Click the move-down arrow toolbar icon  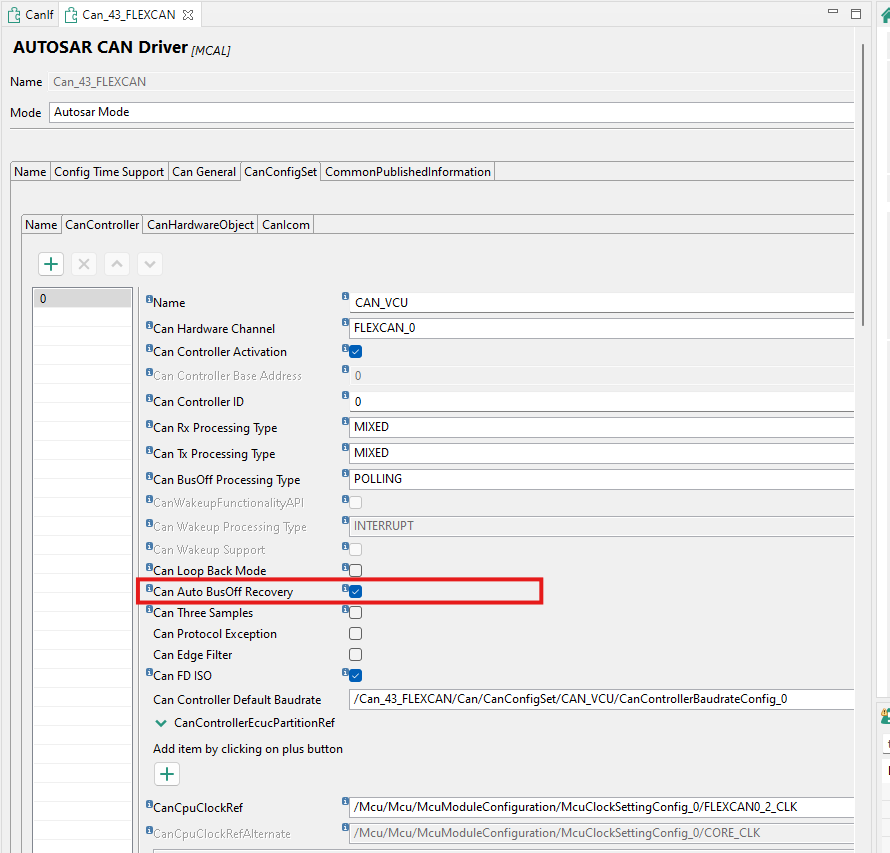pos(150,263)
